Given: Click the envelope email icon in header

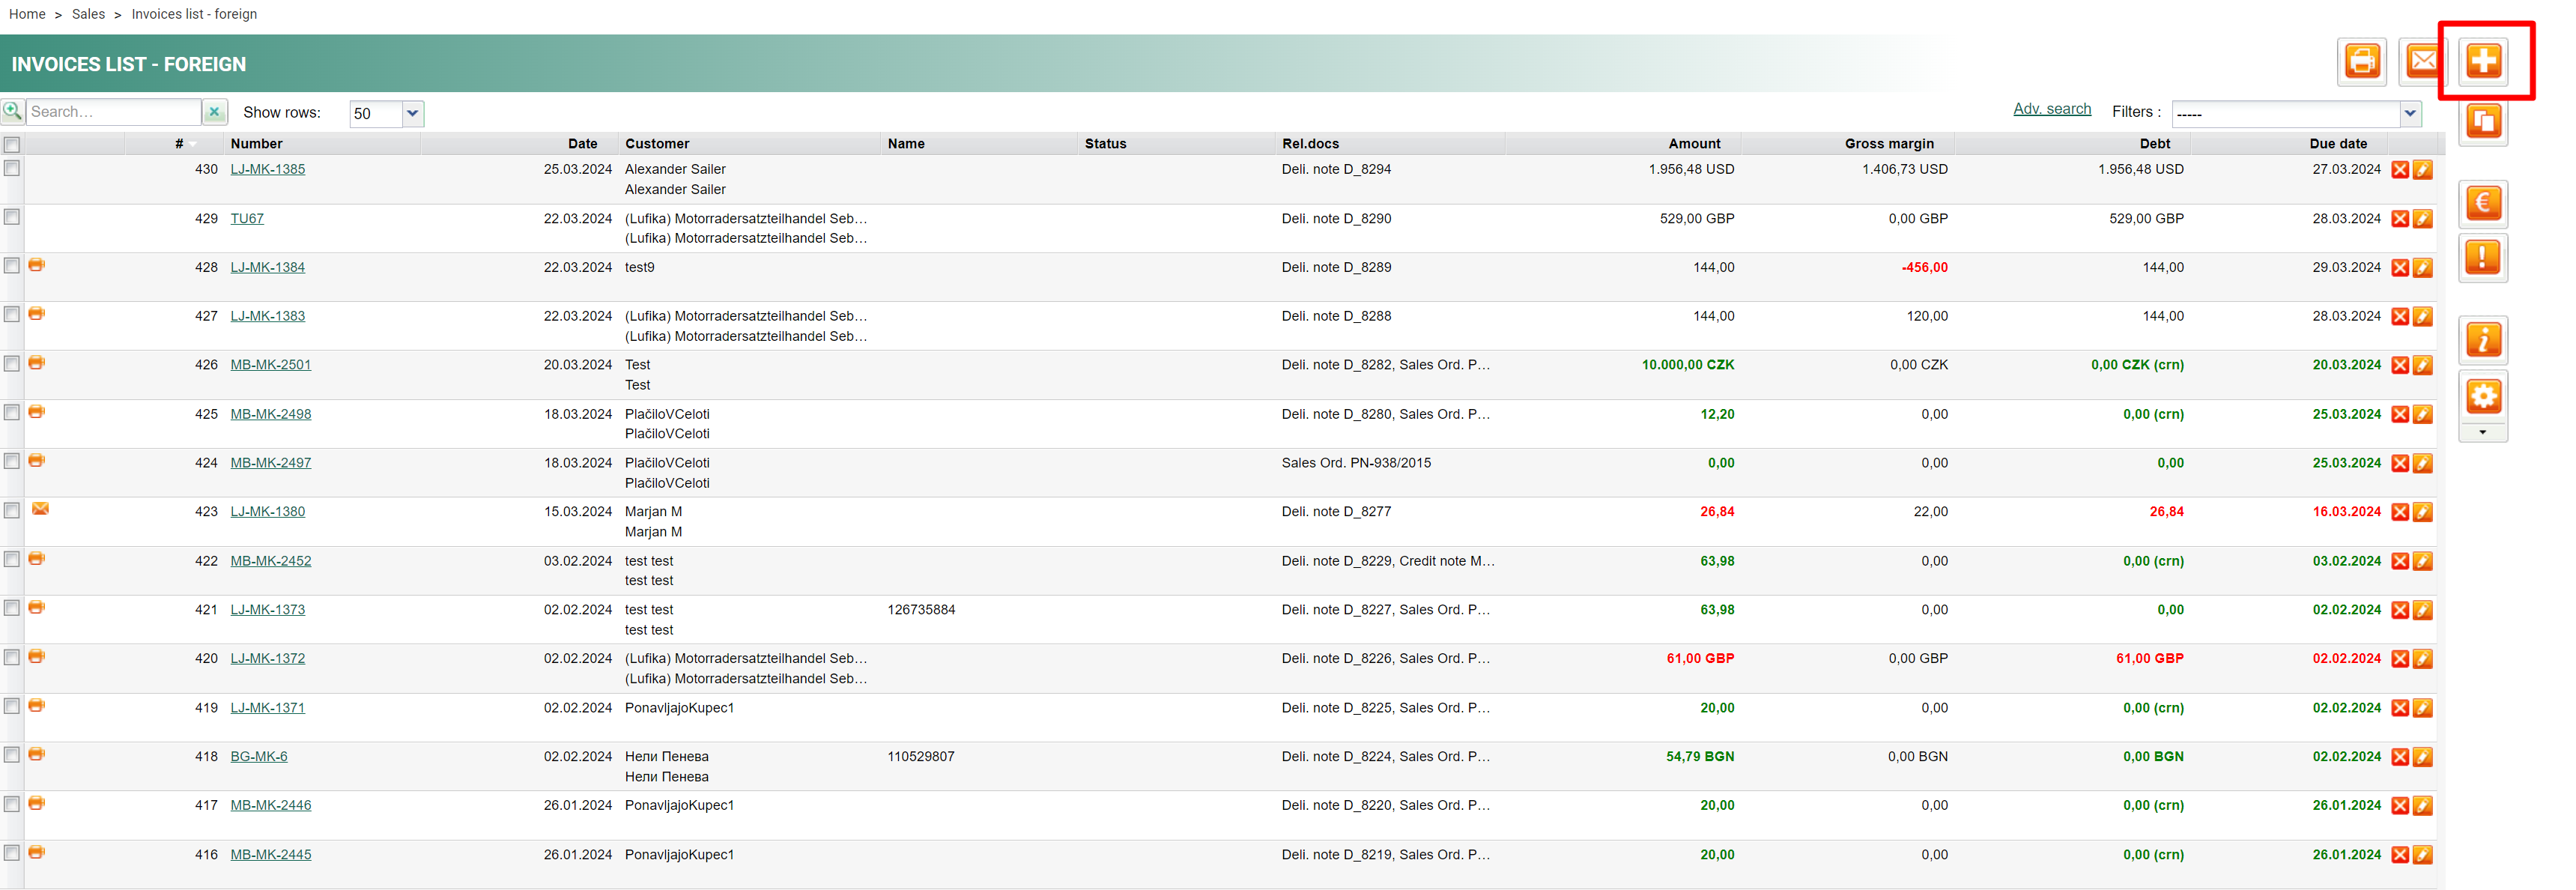Looking at the screenshot, I should (x=2421, y=62).
